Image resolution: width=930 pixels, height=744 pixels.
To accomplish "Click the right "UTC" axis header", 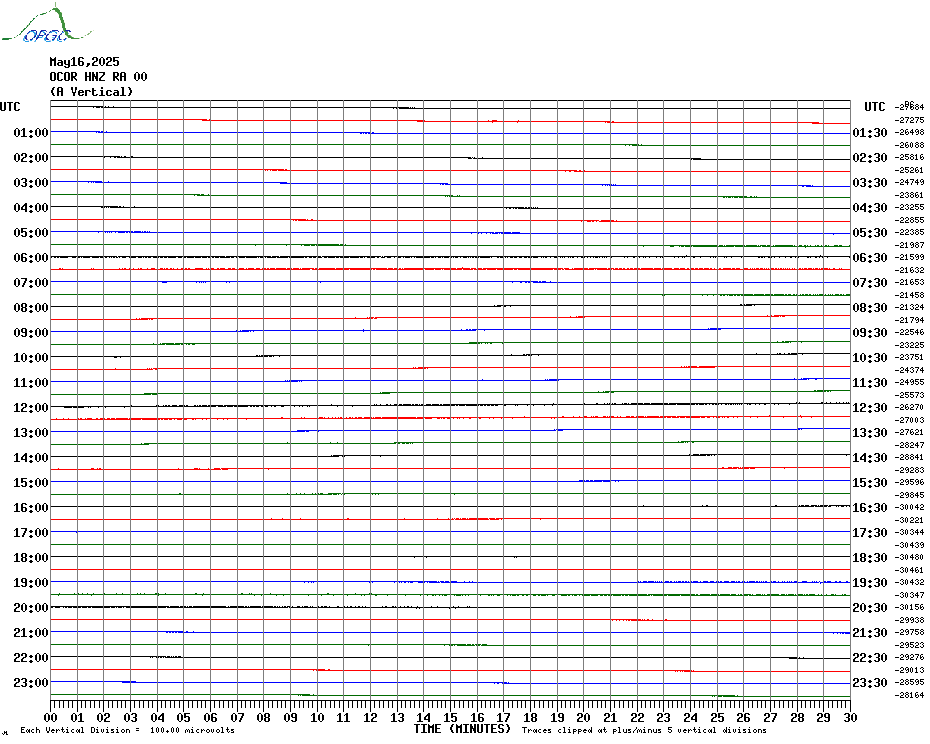I will click(874, 107).
